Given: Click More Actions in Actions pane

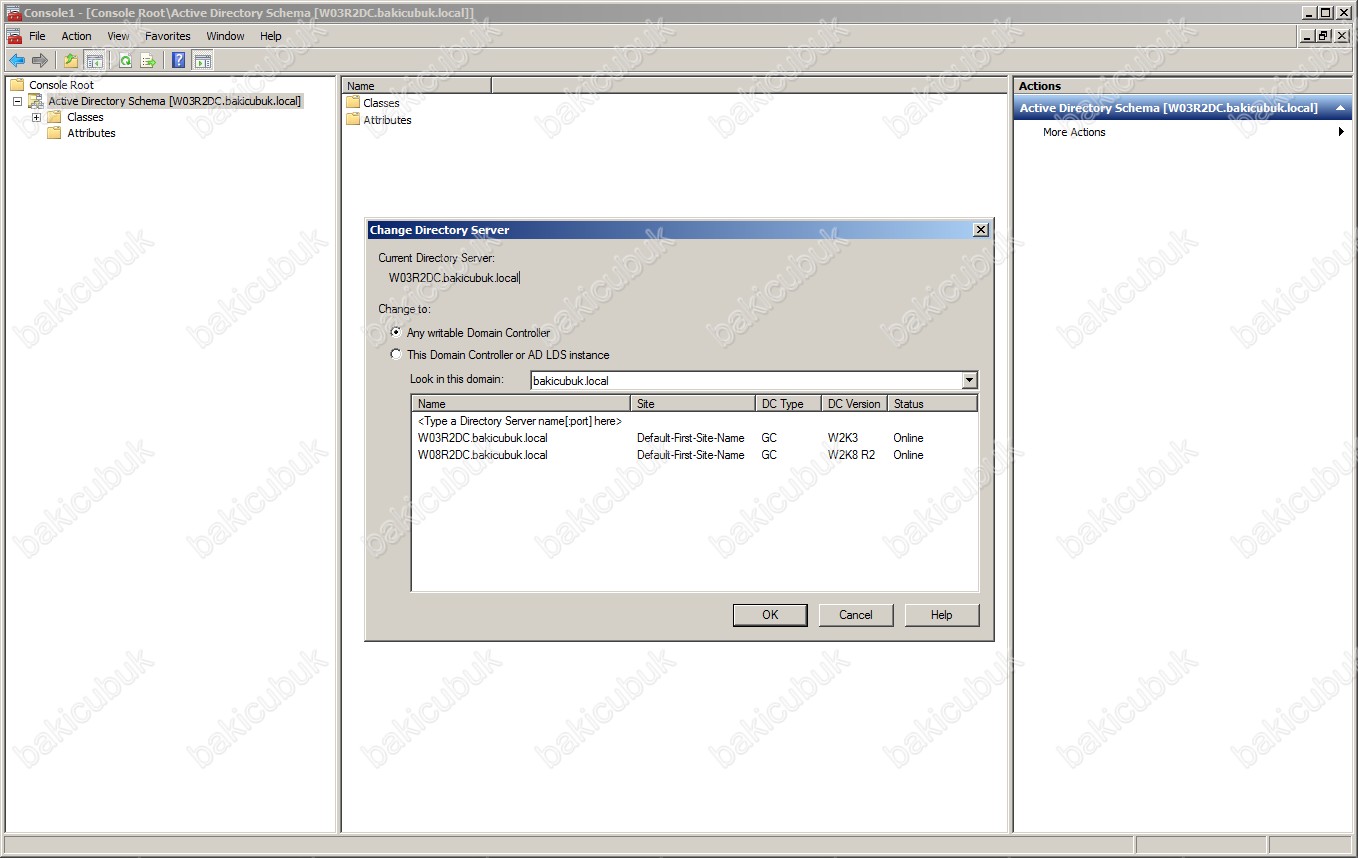Looking at the screenshot, I should coord(1074,132).
